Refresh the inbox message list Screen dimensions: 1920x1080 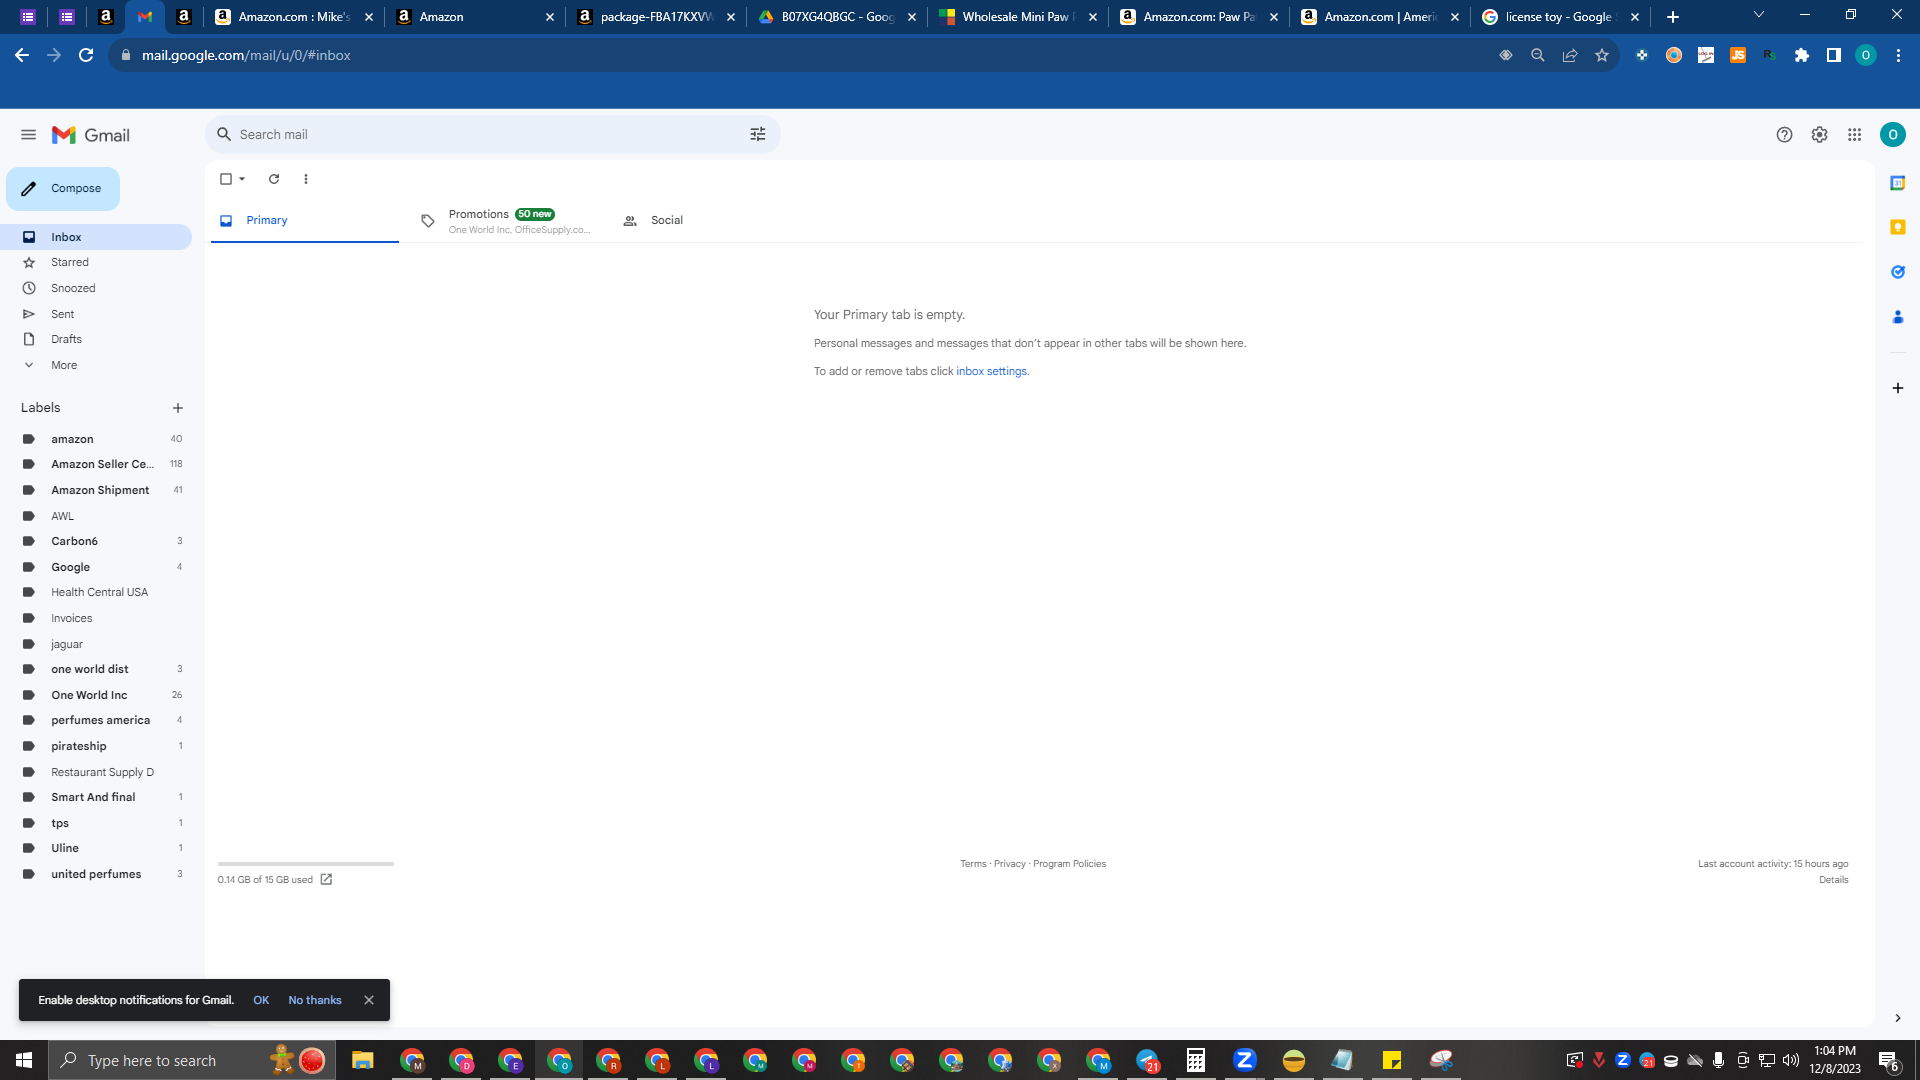tap(274, 179)
